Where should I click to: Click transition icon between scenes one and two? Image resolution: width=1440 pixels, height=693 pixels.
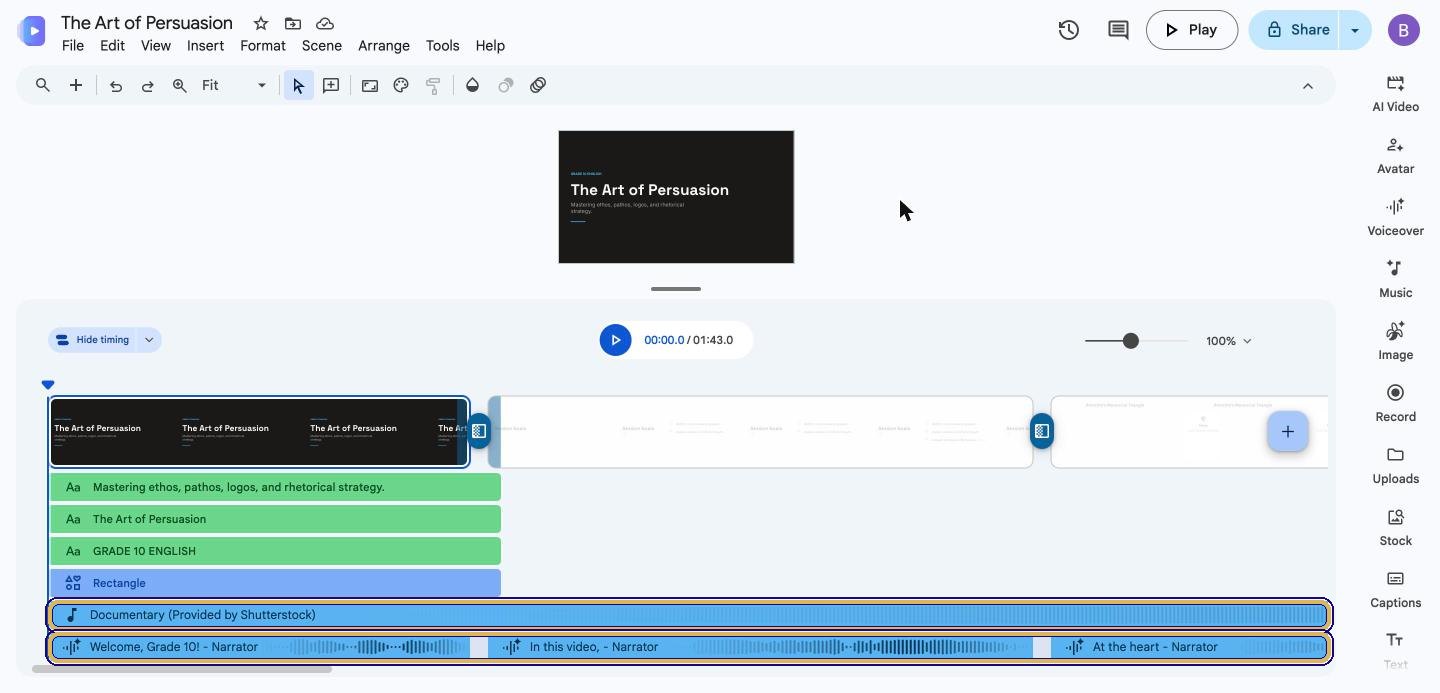479,431
